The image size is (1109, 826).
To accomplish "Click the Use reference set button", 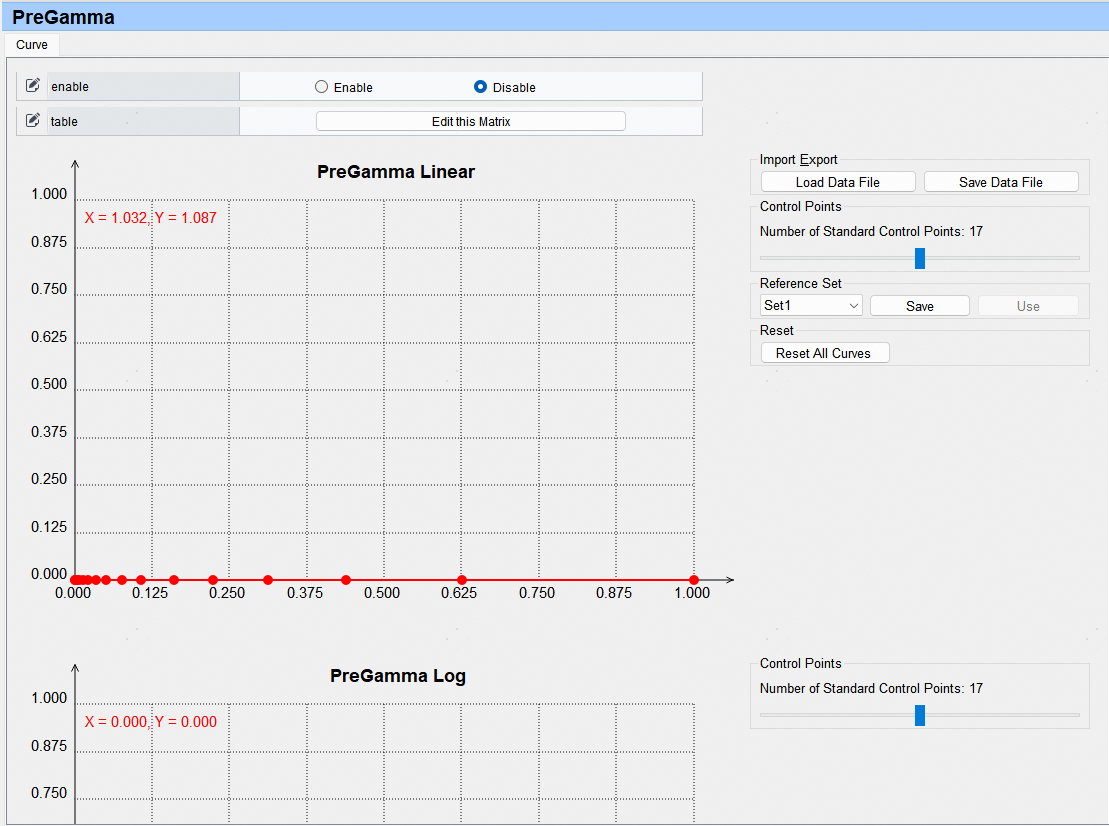I will tap(1028, 306).
